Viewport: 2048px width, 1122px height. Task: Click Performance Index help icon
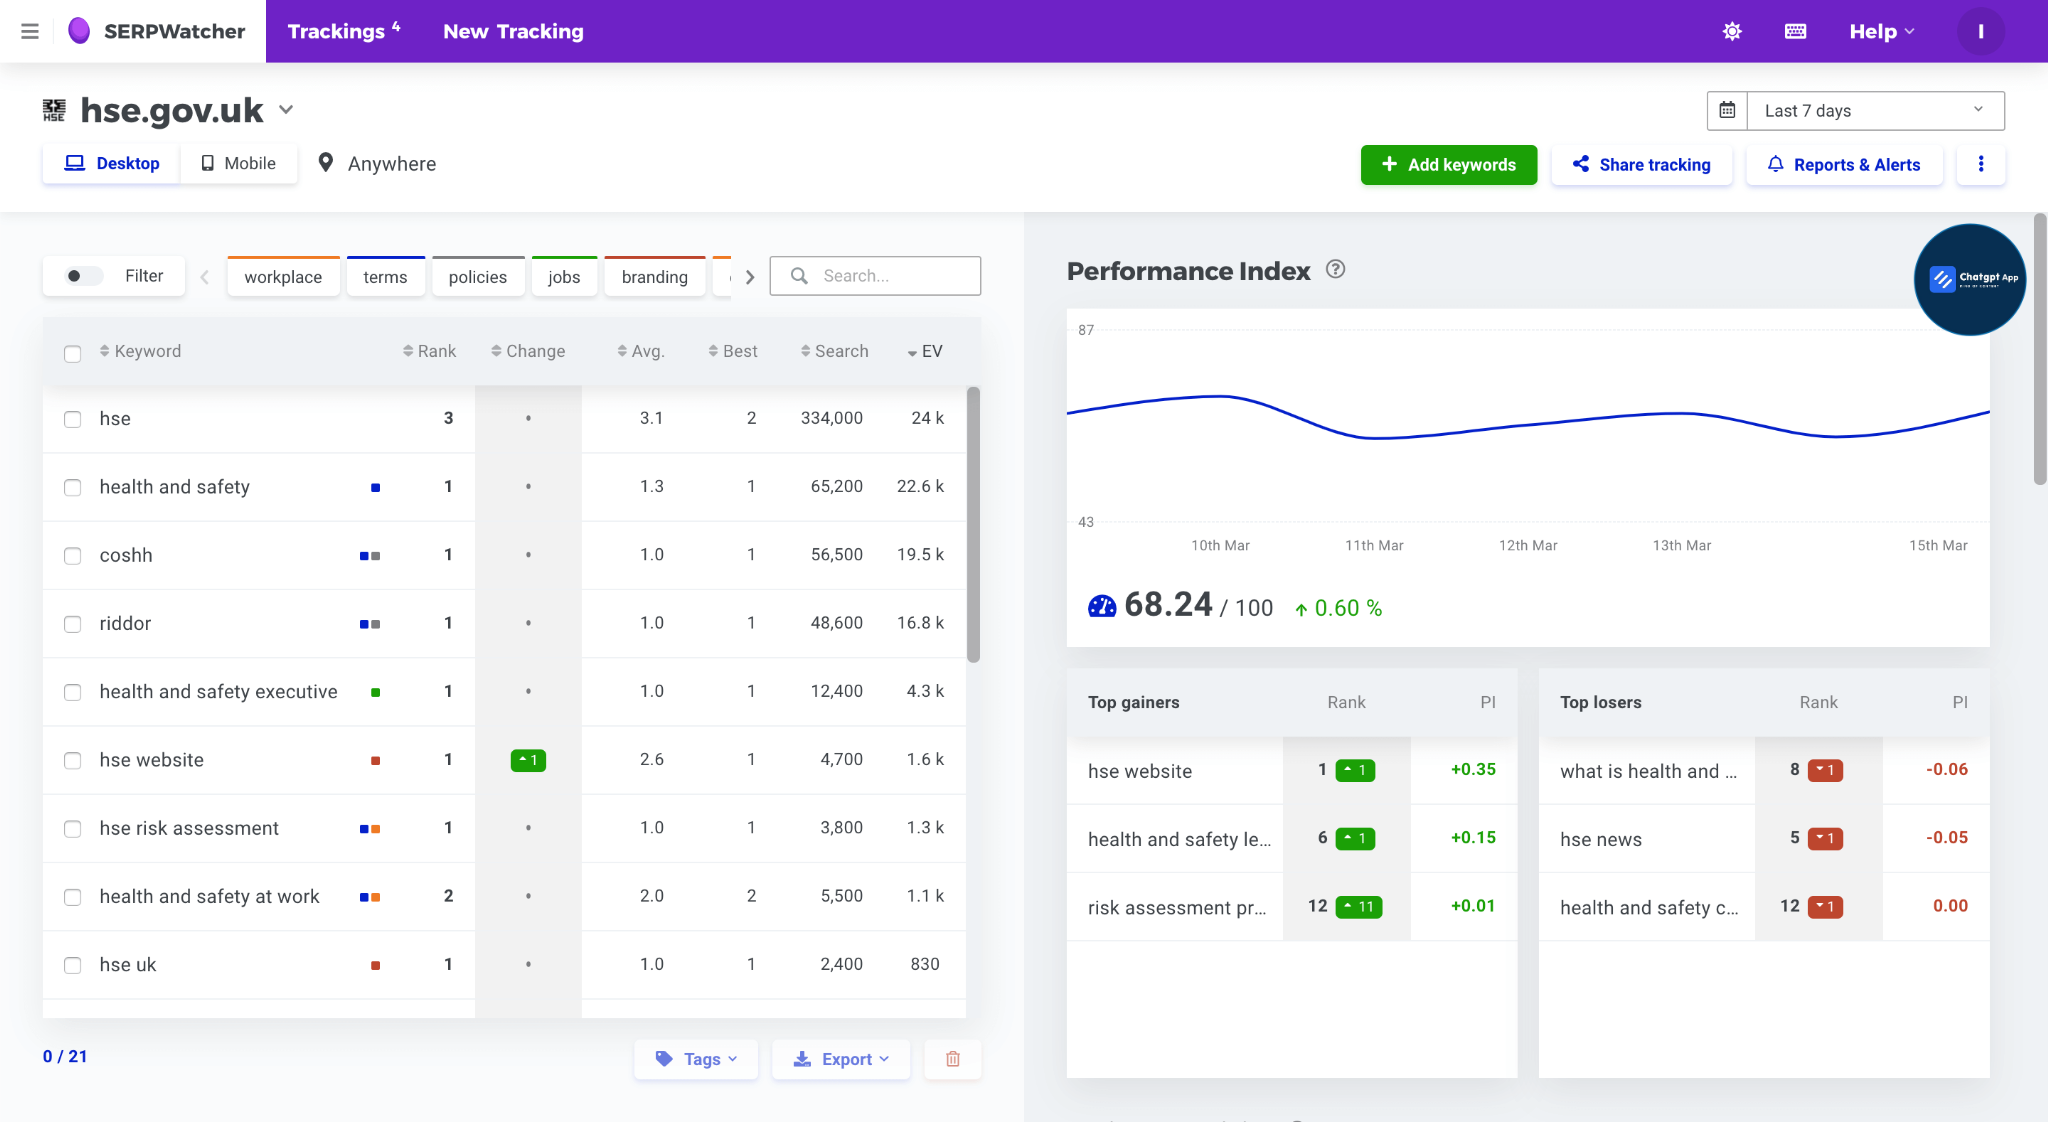click(1335, 269)
